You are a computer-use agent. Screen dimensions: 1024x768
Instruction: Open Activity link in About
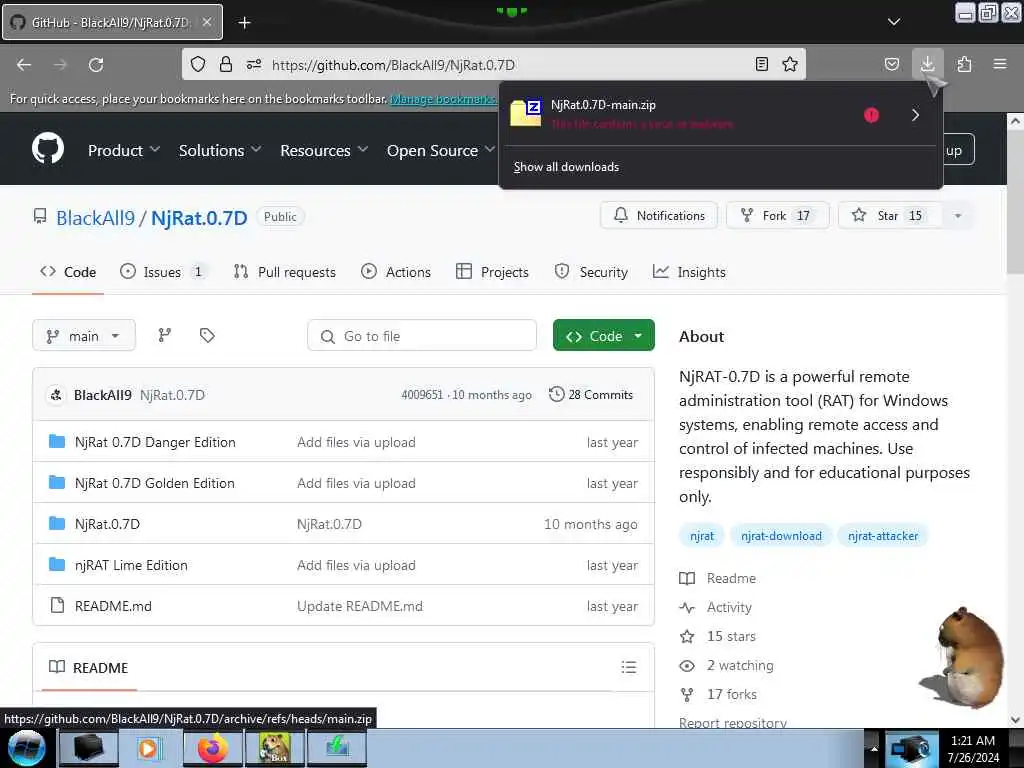click(716, 608)
